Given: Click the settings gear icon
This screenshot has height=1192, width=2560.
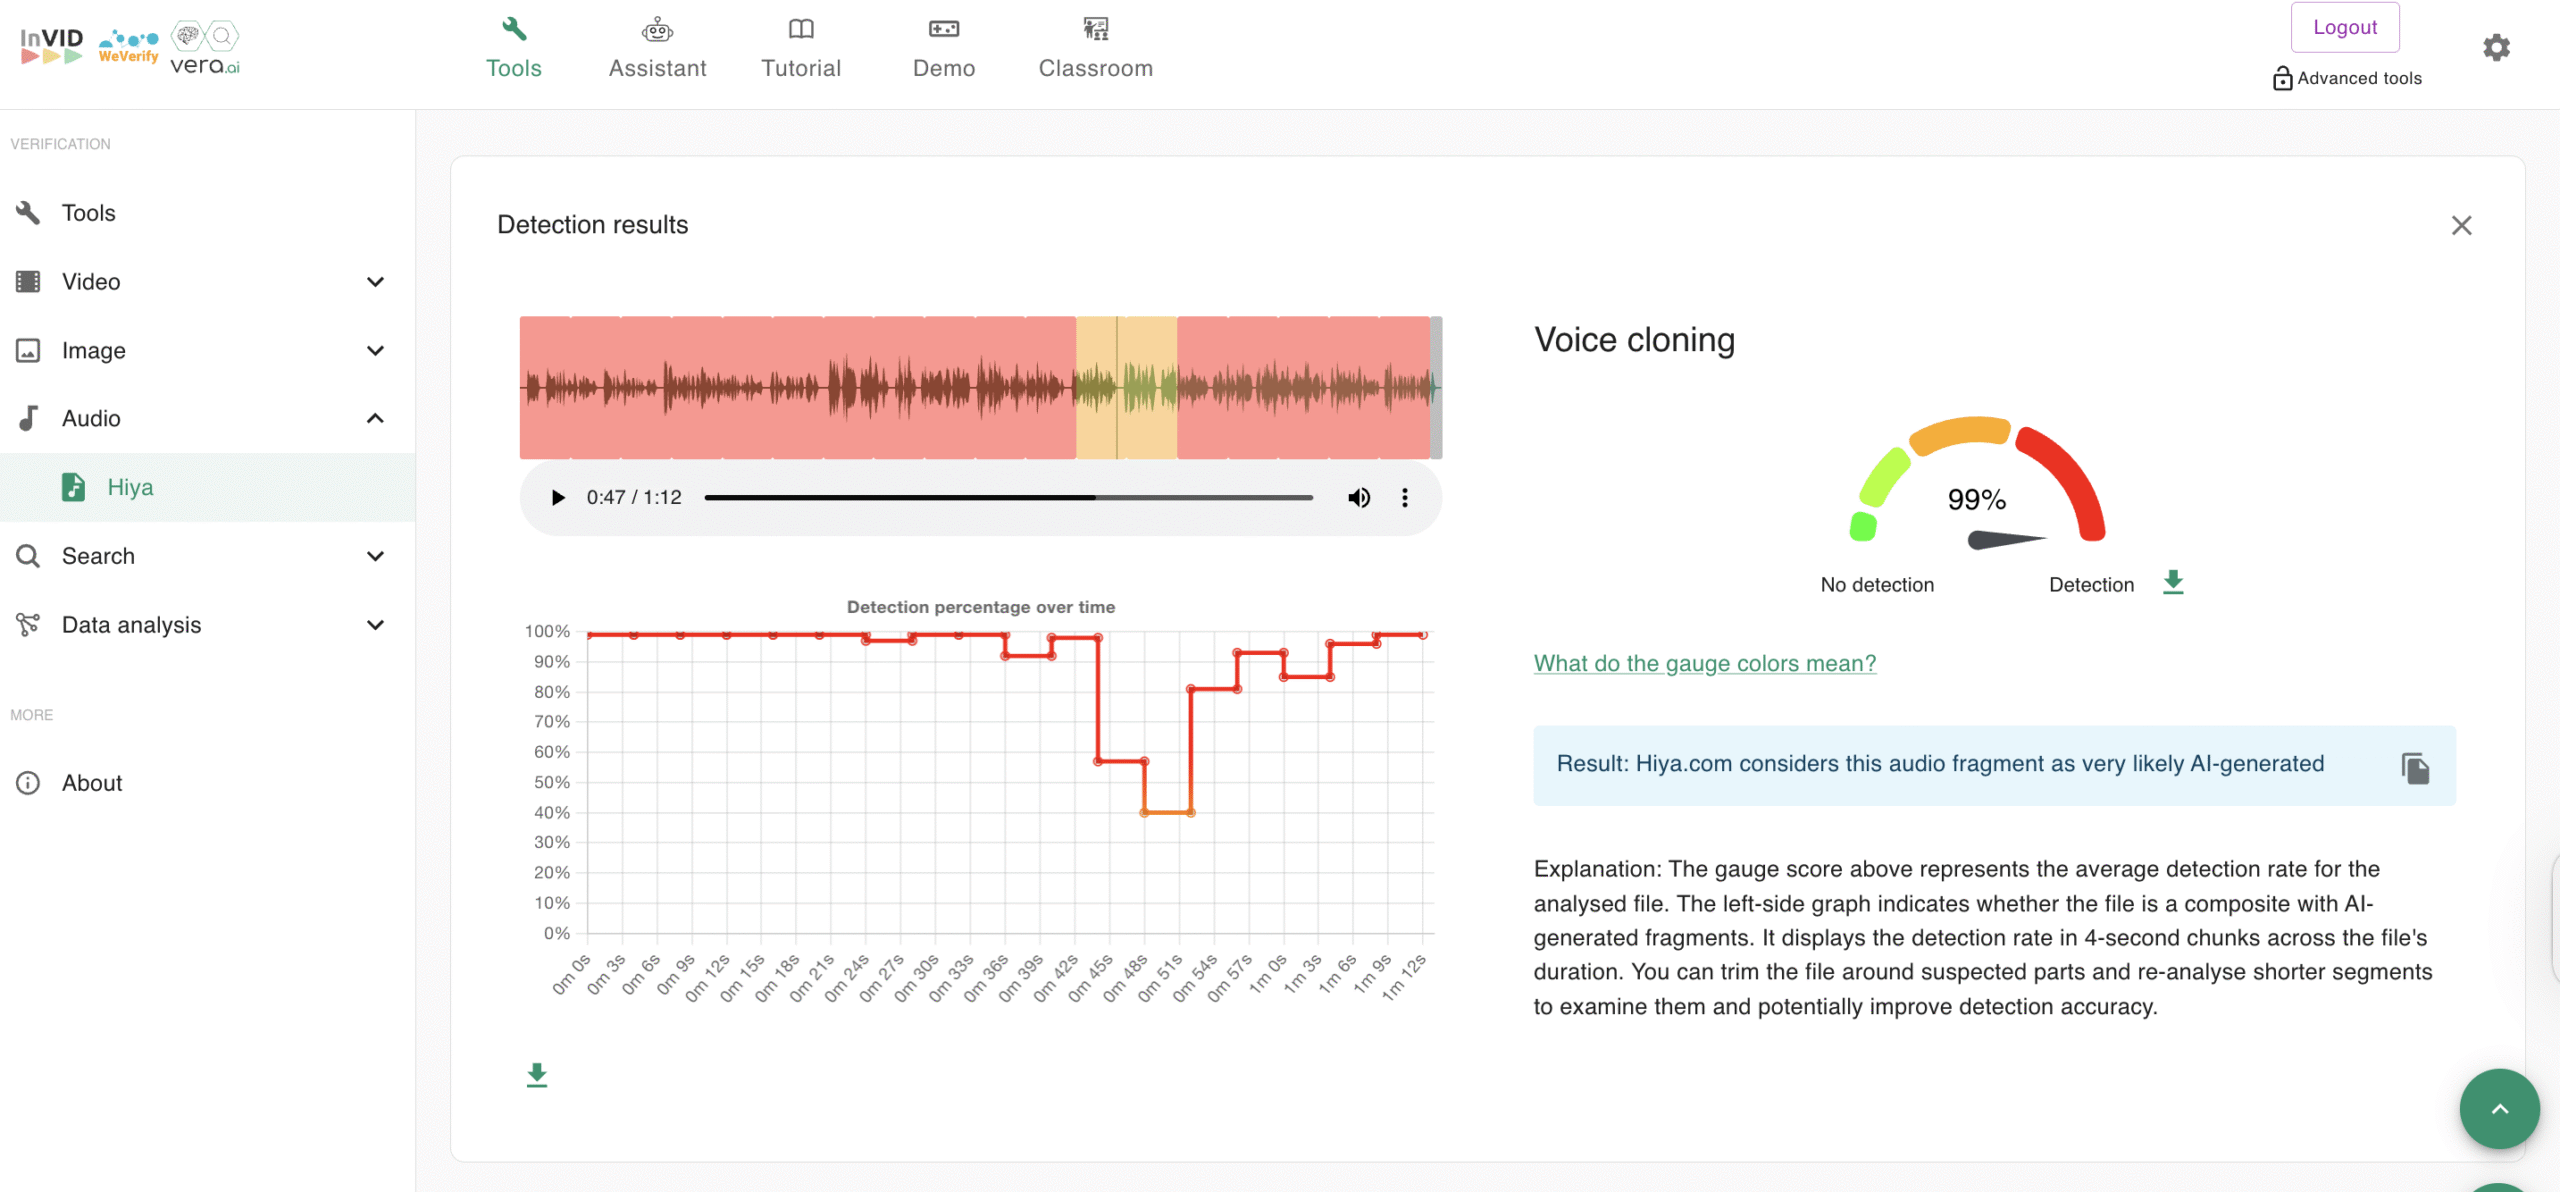Looking at the screenshot, I should 2496,47.
